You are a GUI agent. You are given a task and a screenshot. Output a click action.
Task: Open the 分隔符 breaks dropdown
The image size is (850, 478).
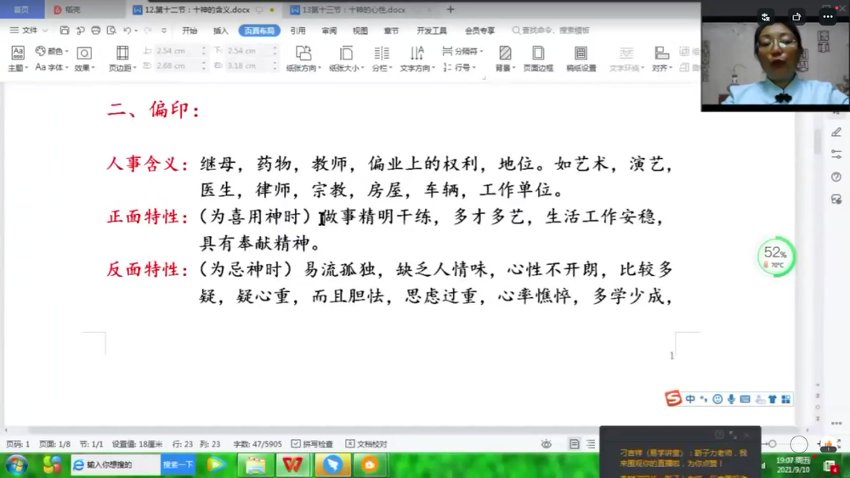point(462,51)
